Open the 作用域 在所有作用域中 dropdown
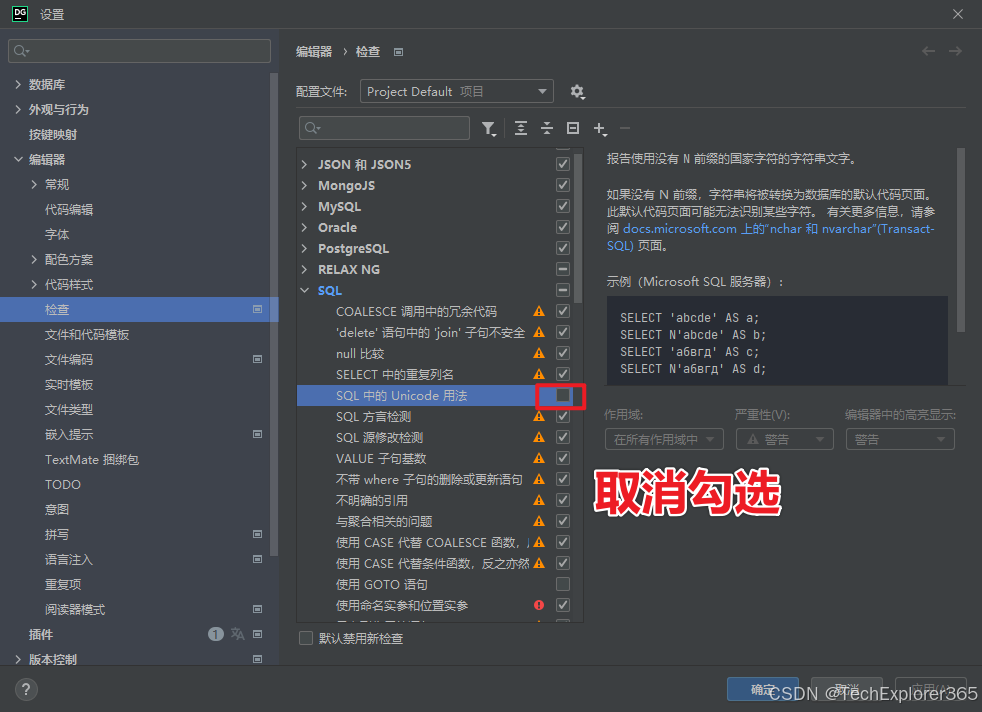The height and width of the screenshot is (712, 982). pyautogui.click(x=664, y=439)
